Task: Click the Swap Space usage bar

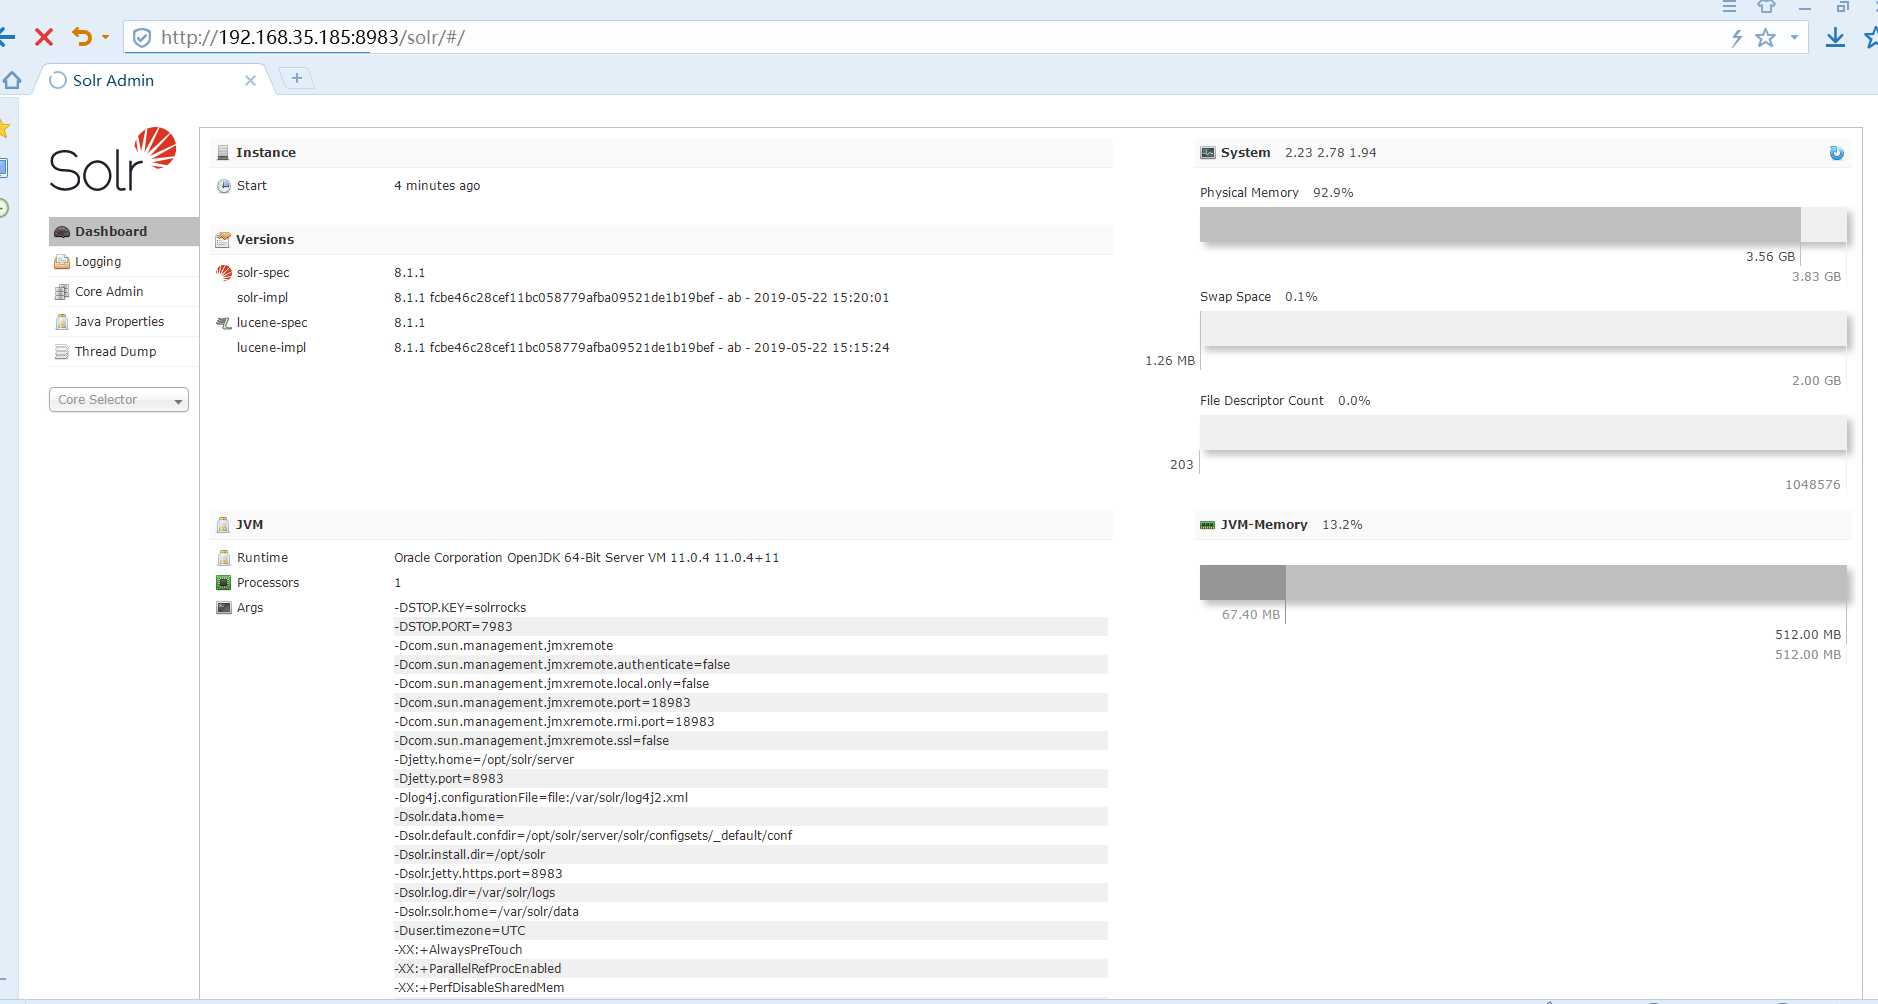Action: click(x=1522, y=329)
